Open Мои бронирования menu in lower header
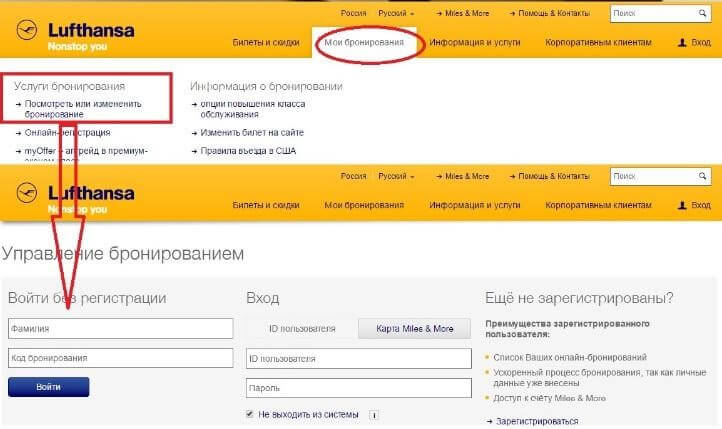722x429 pixels. 364,205
